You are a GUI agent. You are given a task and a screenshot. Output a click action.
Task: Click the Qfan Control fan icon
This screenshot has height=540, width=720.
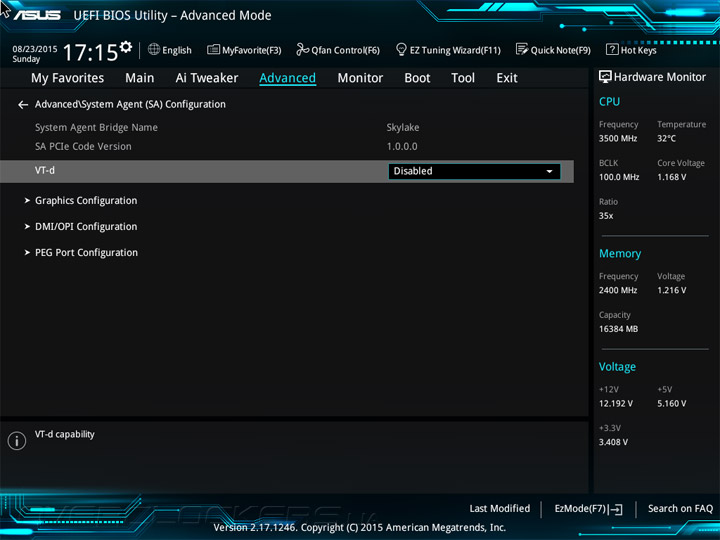(x=303, y=49)
